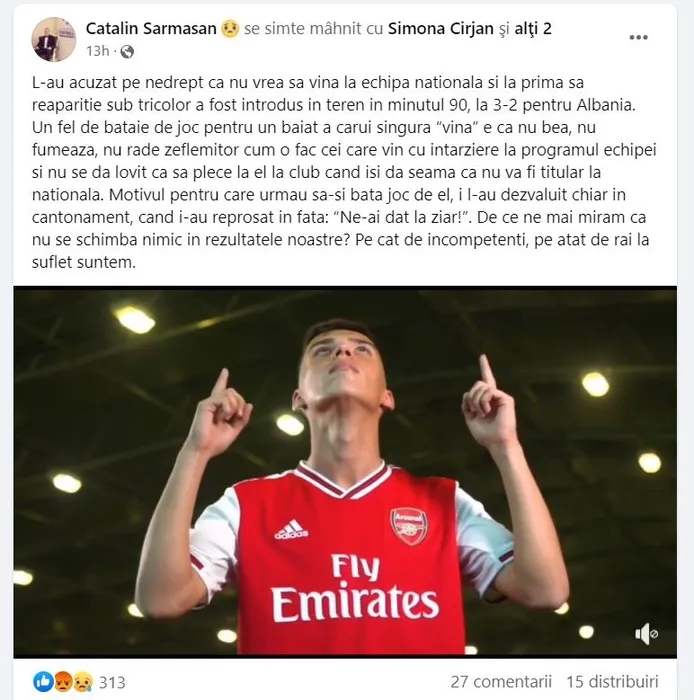
Task: Open the post's 13h timestamp link
Action: point(98,52)
